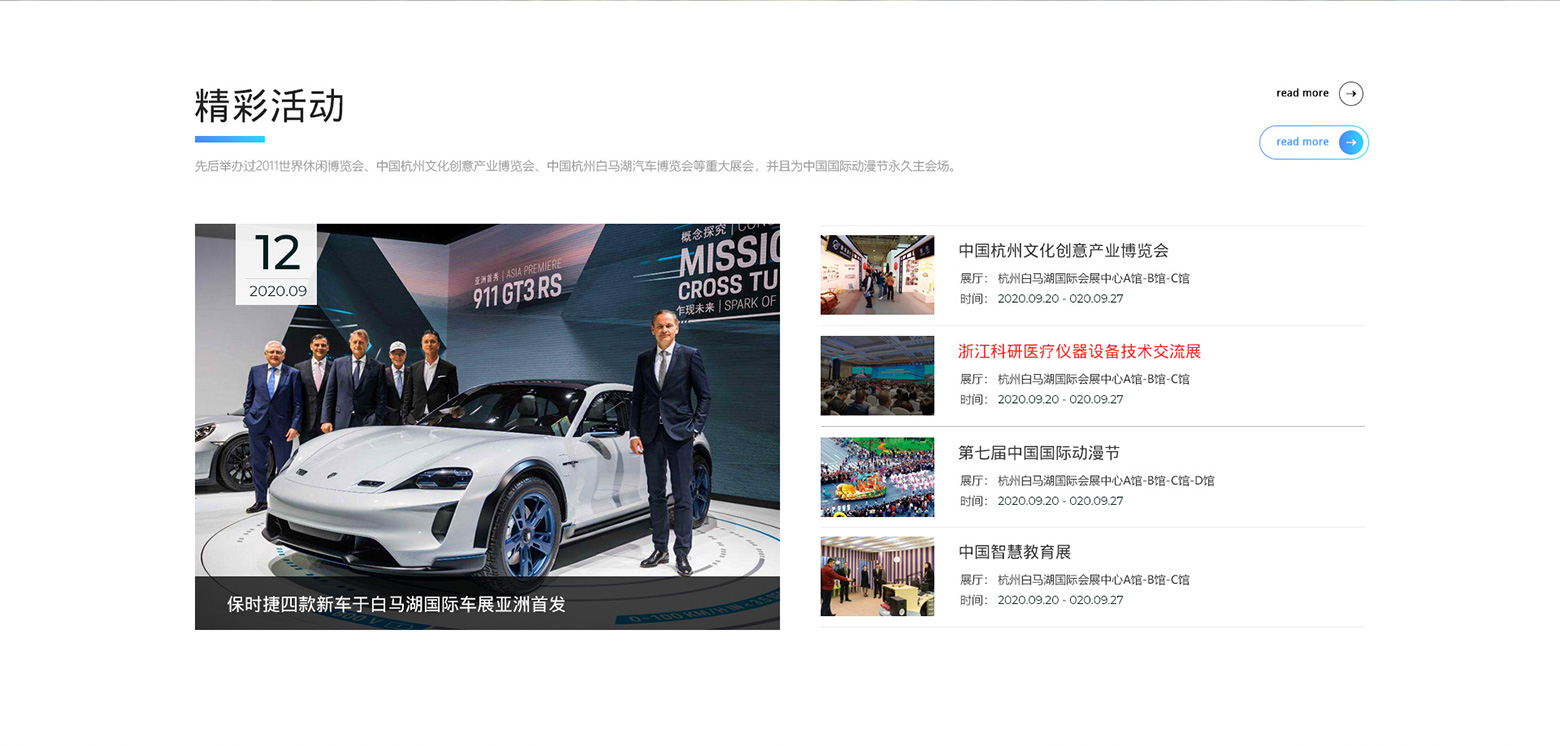
Task: Open thumbnail of 第七届中国国际动漫节
Action: [x=877, y=477]
